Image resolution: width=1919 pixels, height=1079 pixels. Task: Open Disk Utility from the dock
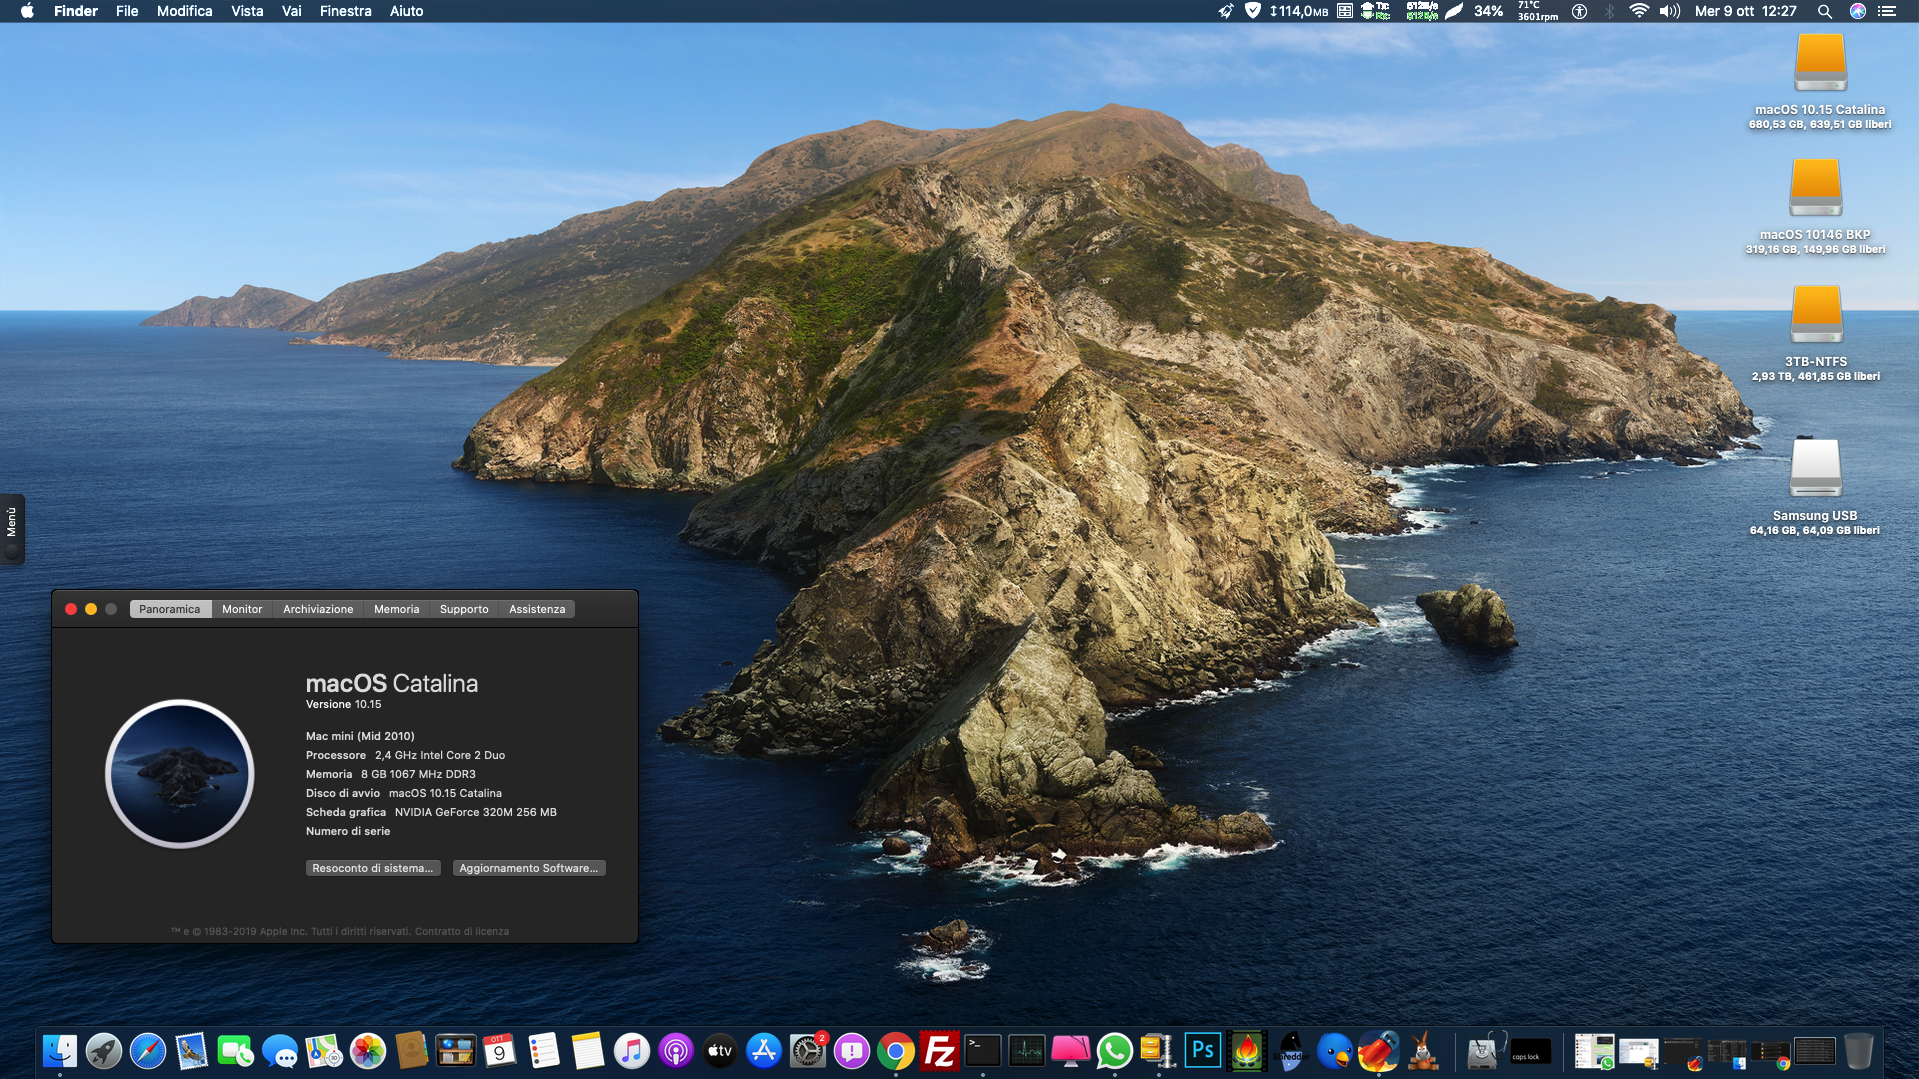tap(1484, 1051)
